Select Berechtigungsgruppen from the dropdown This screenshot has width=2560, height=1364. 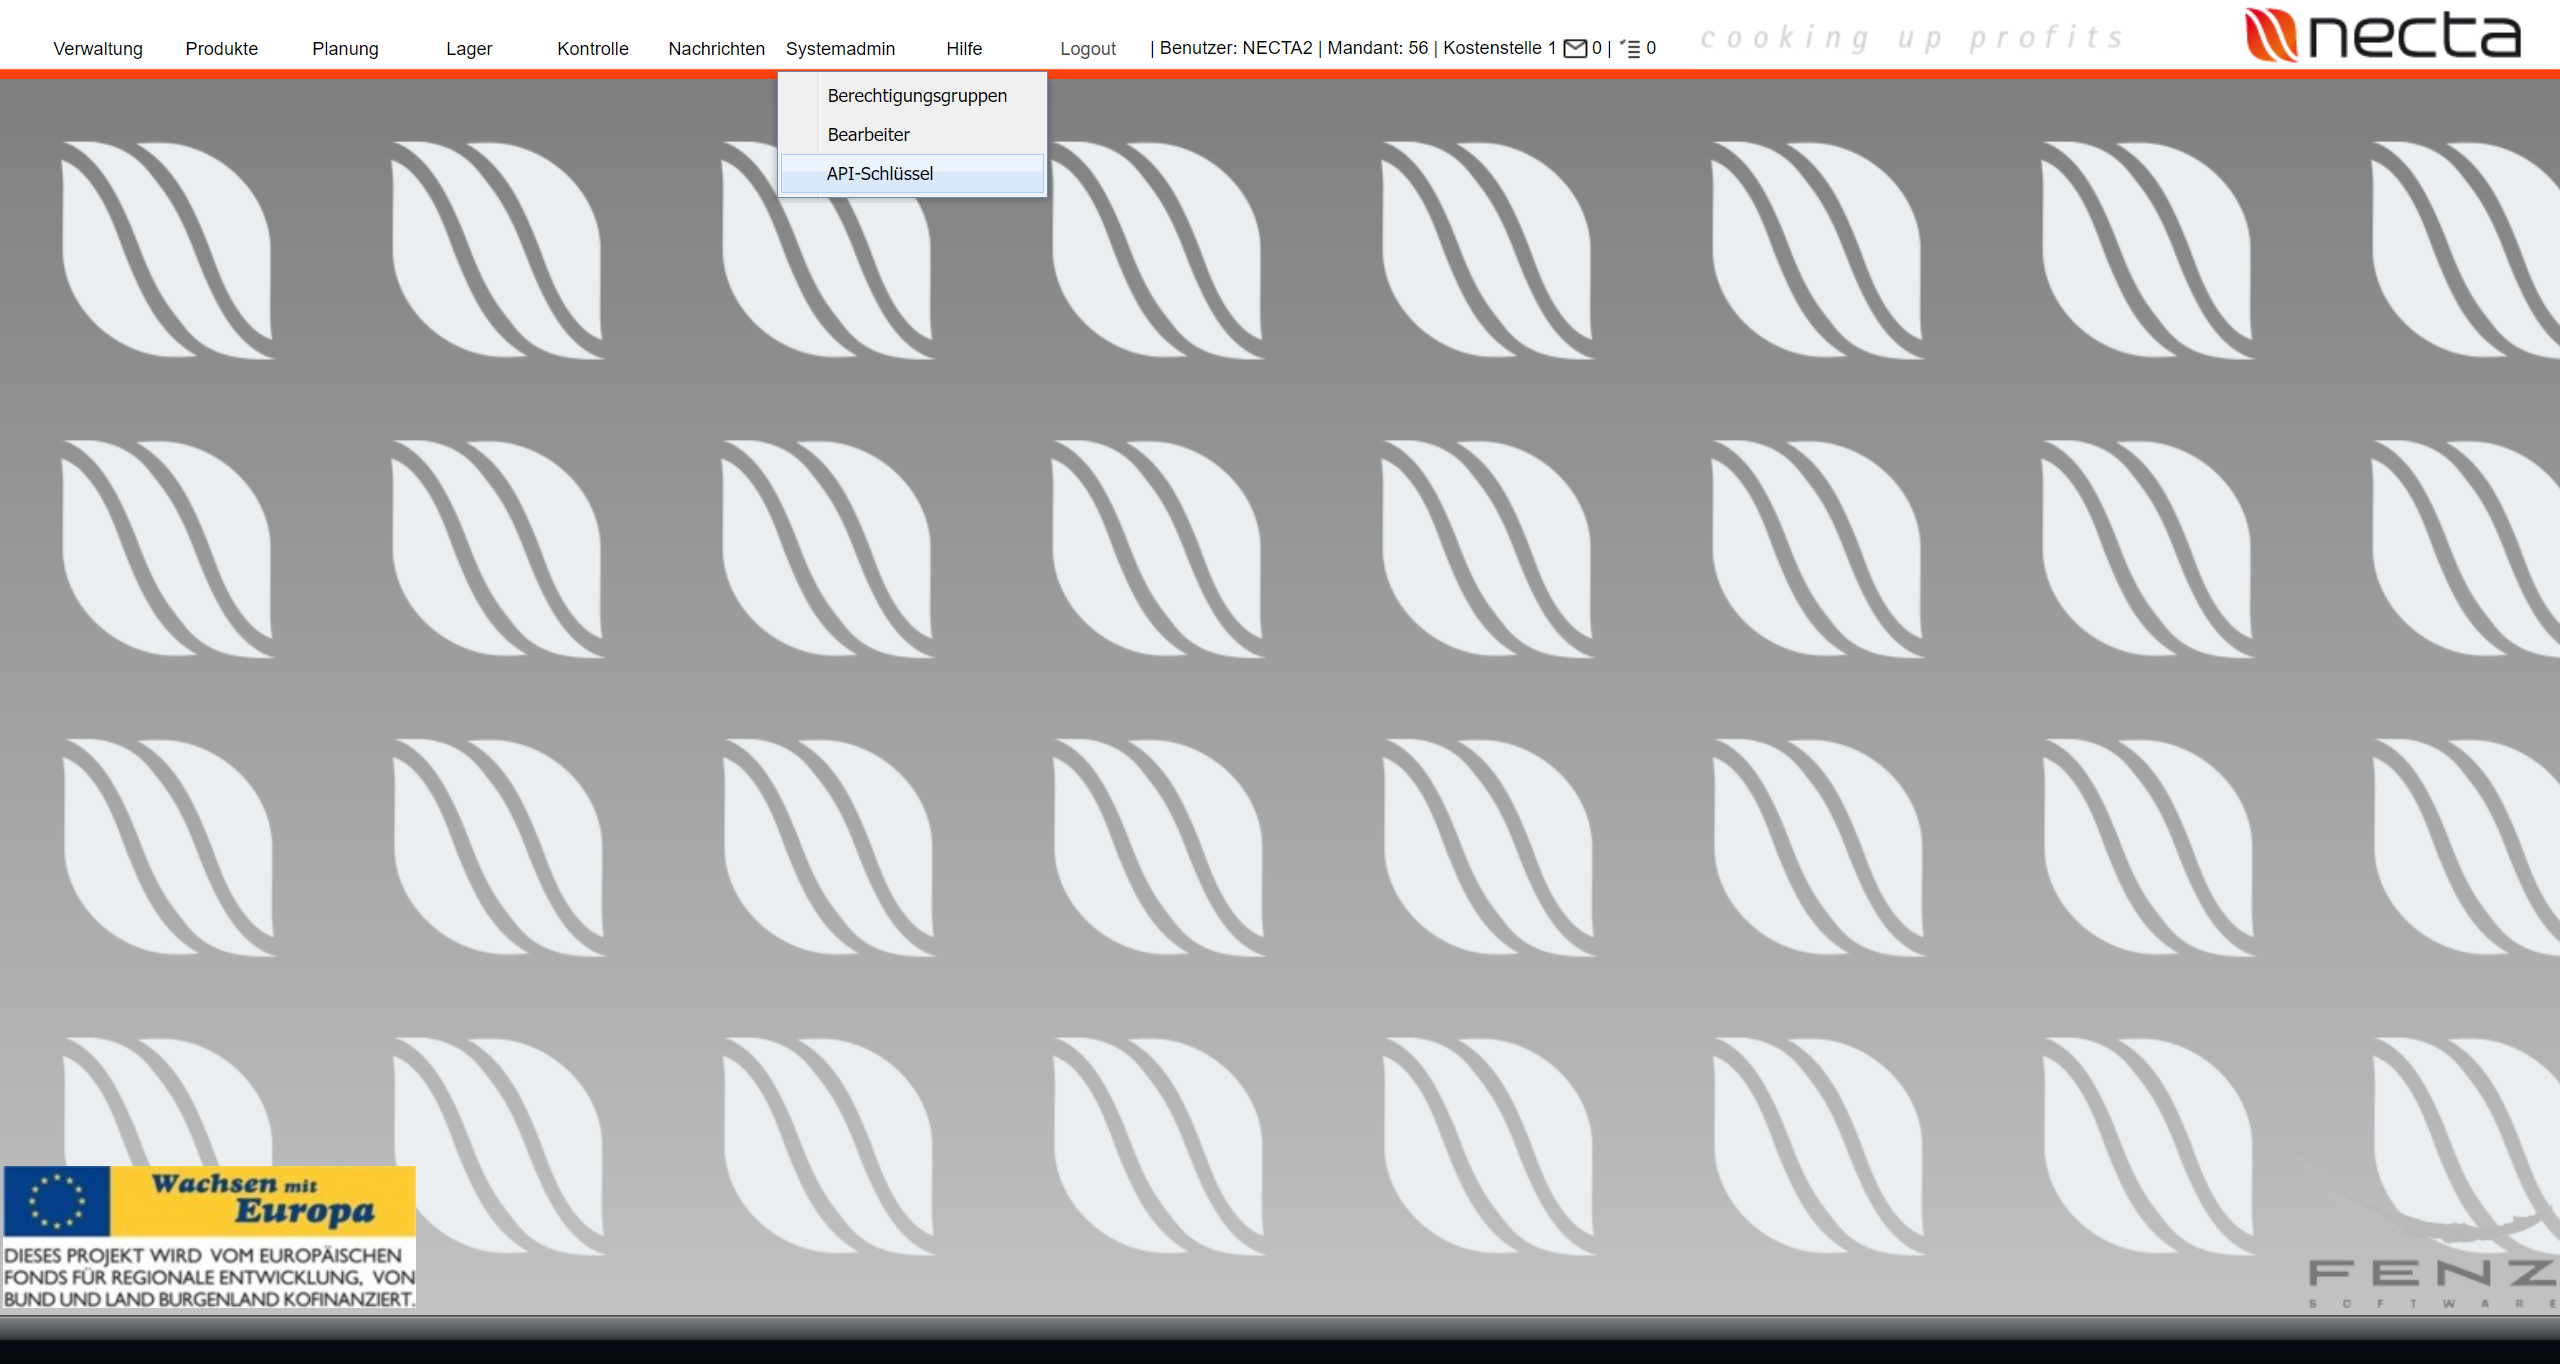916,96
